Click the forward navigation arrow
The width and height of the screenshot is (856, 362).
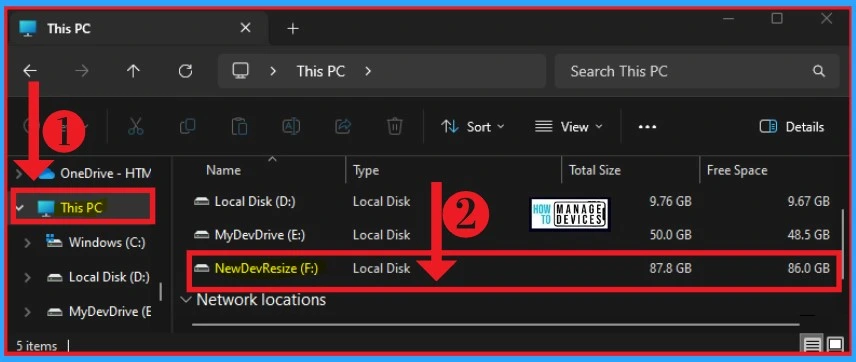coord(82,71)
